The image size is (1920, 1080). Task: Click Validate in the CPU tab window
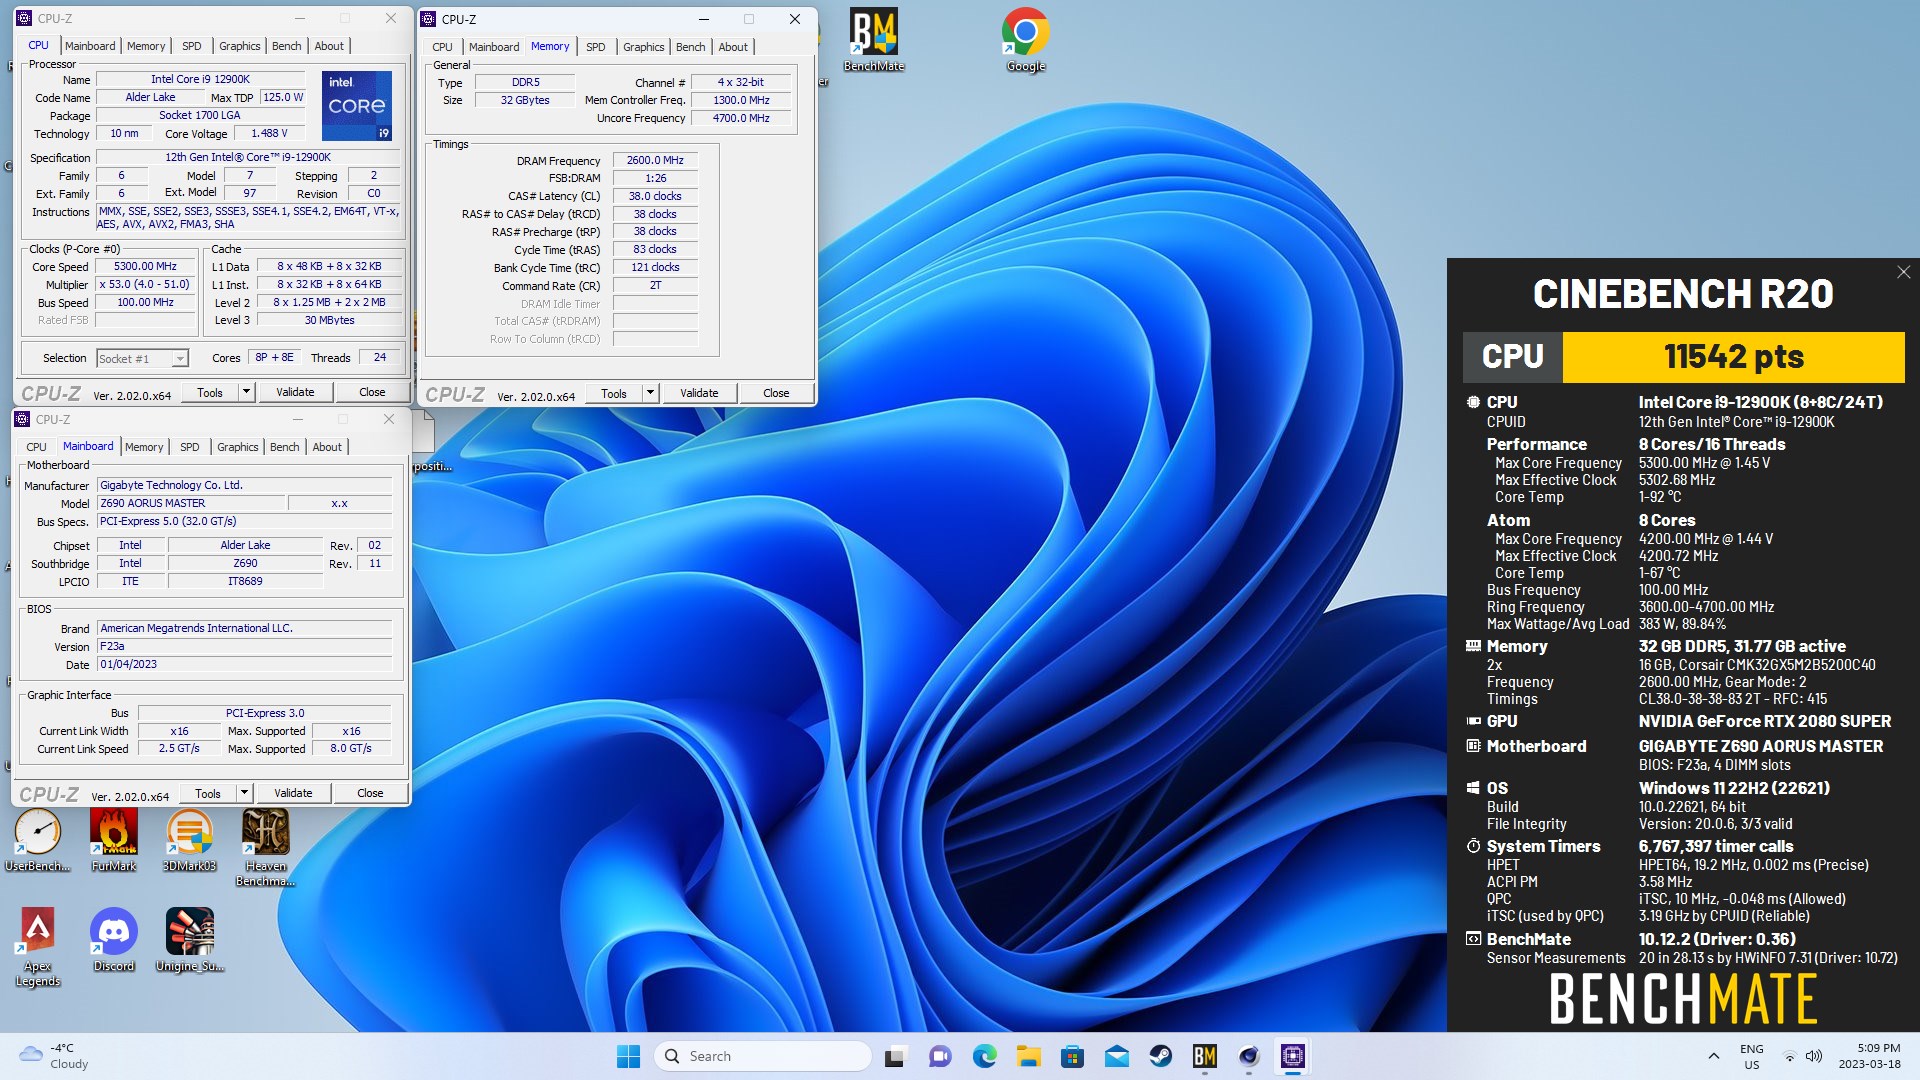point(295,392)
